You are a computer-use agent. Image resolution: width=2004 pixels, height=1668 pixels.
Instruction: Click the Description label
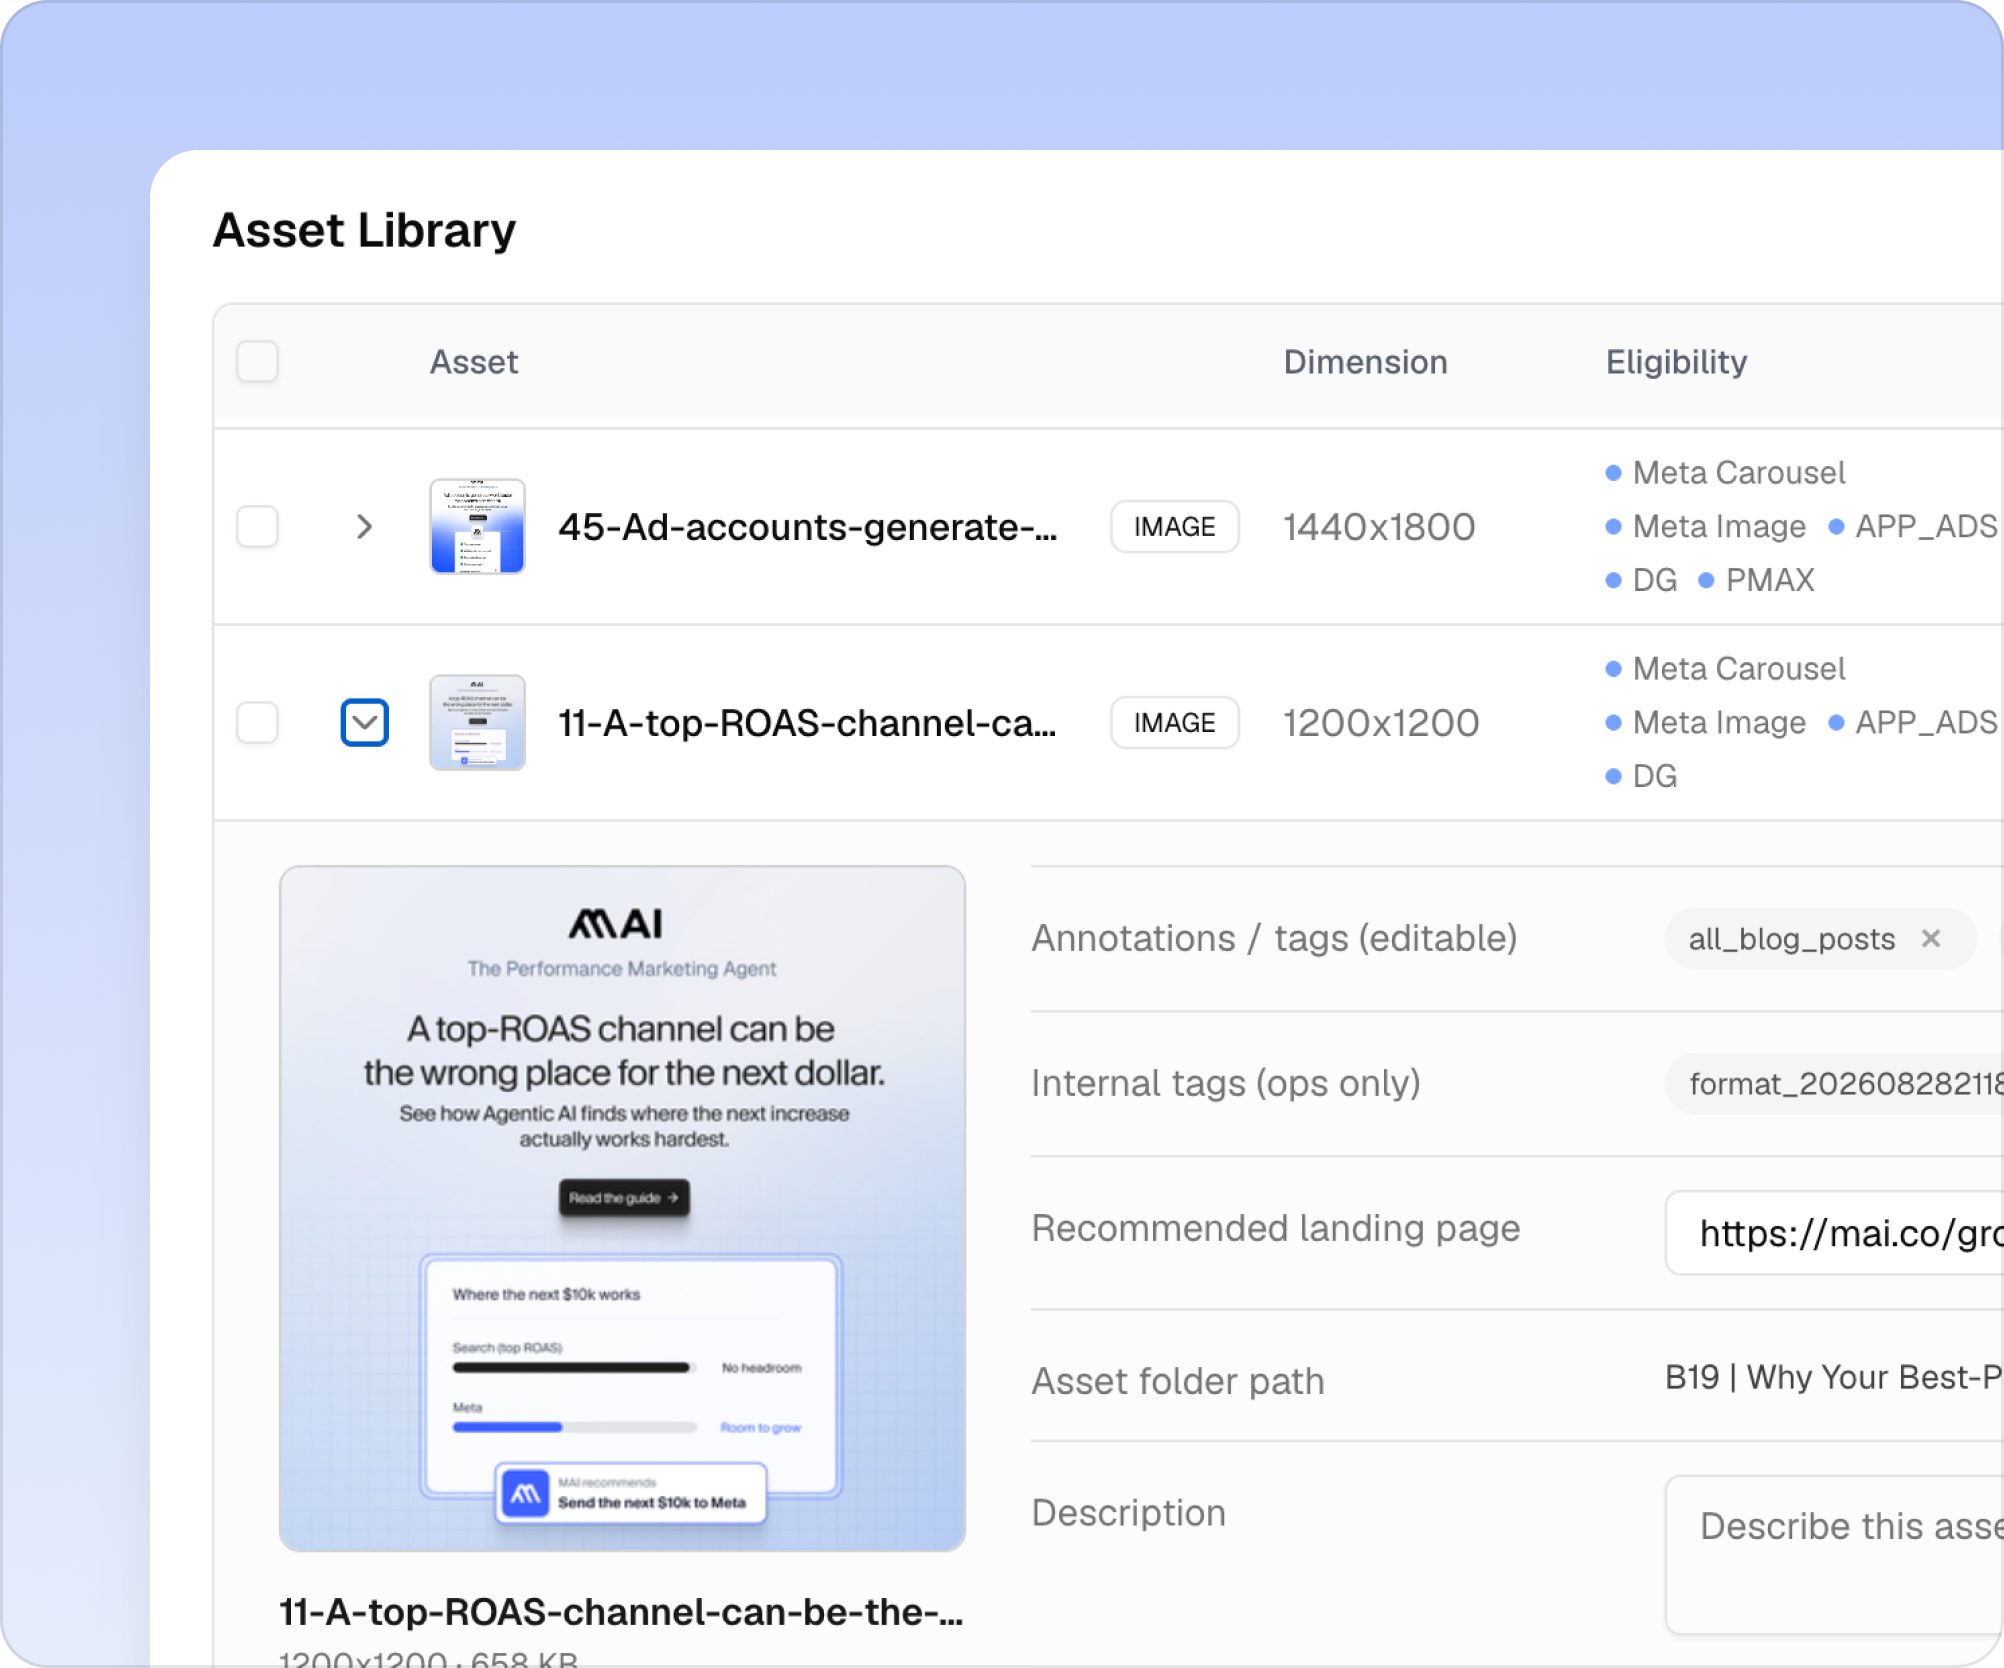point(1129,1513)
